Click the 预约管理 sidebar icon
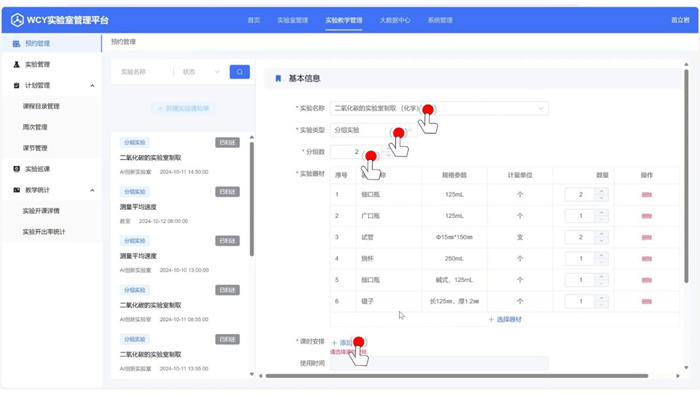 pos(17,43)
